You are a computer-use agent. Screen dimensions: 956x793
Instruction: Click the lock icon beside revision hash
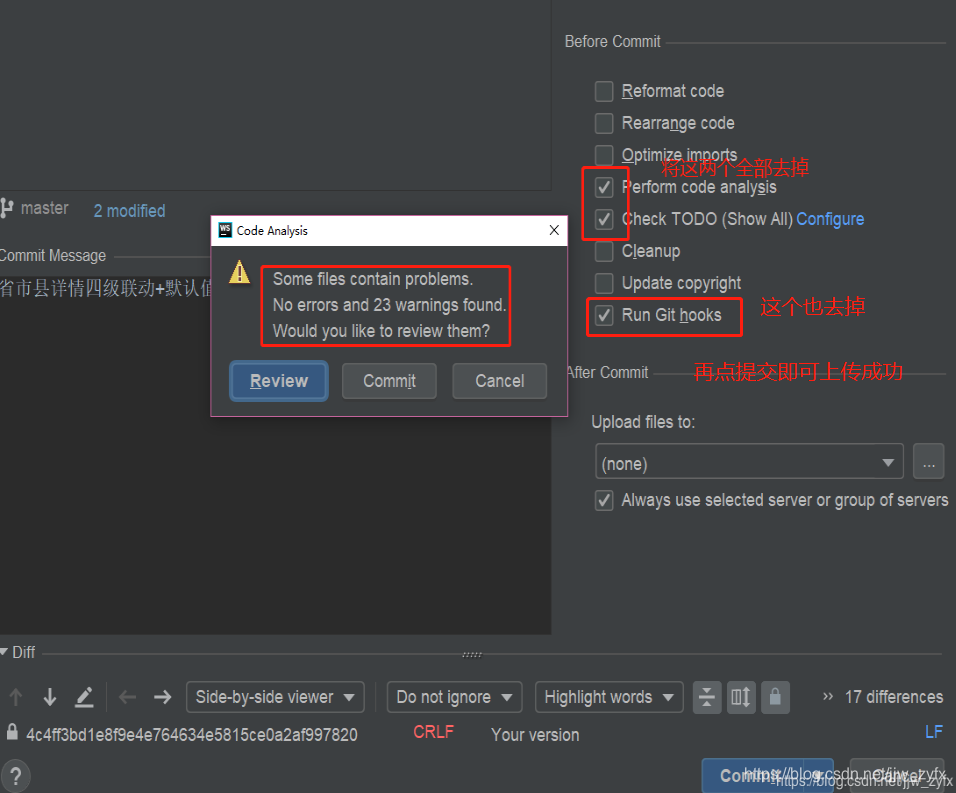pos(12,731)
